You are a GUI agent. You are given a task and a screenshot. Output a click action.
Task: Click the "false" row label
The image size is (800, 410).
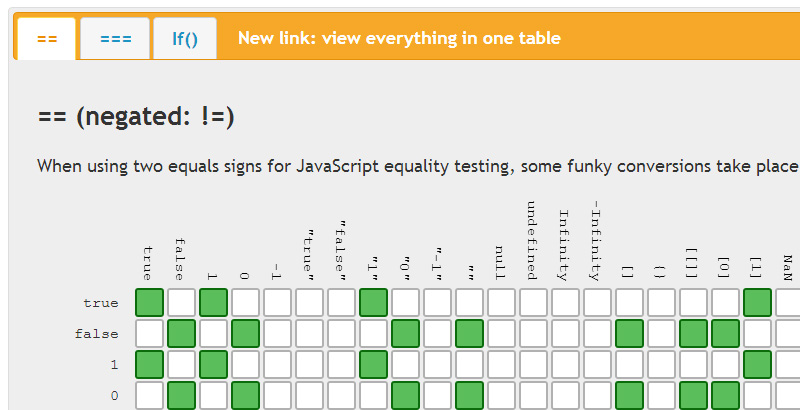(x=97, y=335)
